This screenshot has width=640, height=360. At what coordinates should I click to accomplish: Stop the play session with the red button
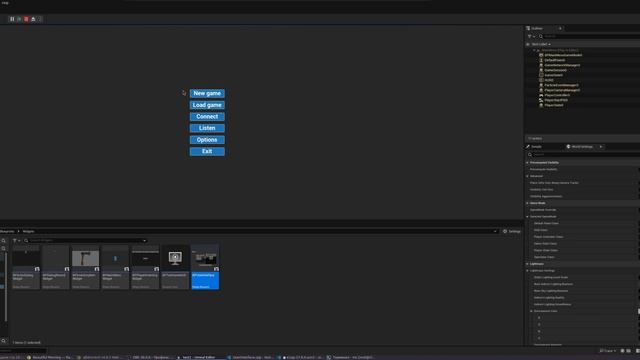tap(26, 19)
